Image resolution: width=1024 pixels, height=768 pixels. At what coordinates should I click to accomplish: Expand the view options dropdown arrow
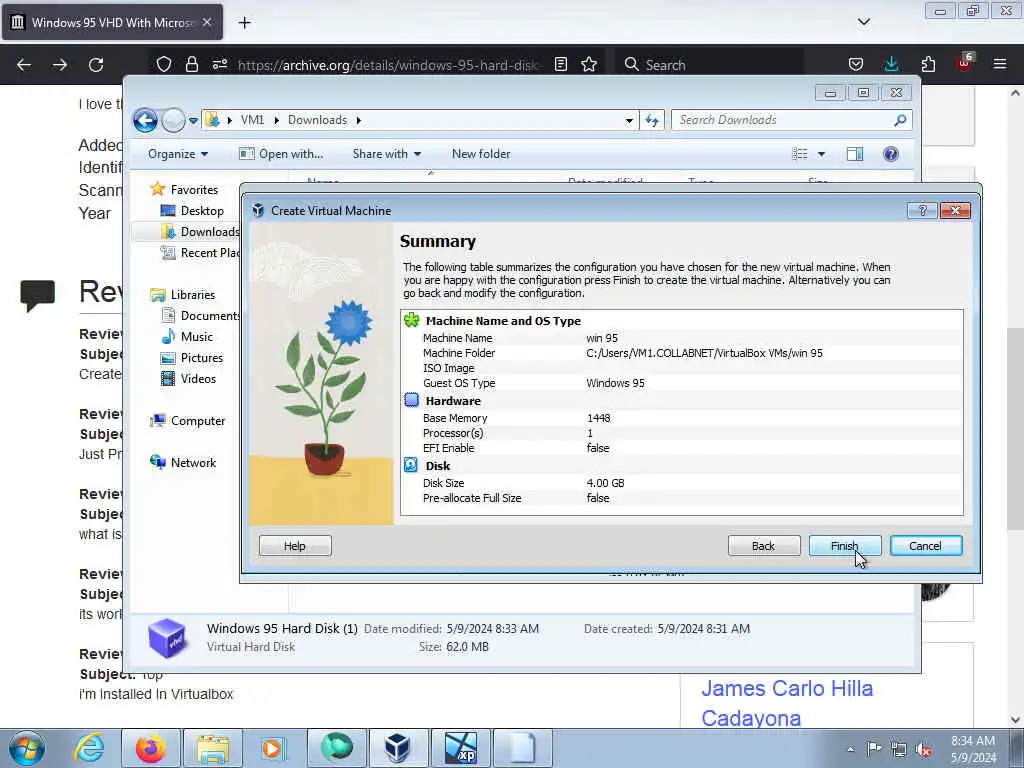[822, 154]
